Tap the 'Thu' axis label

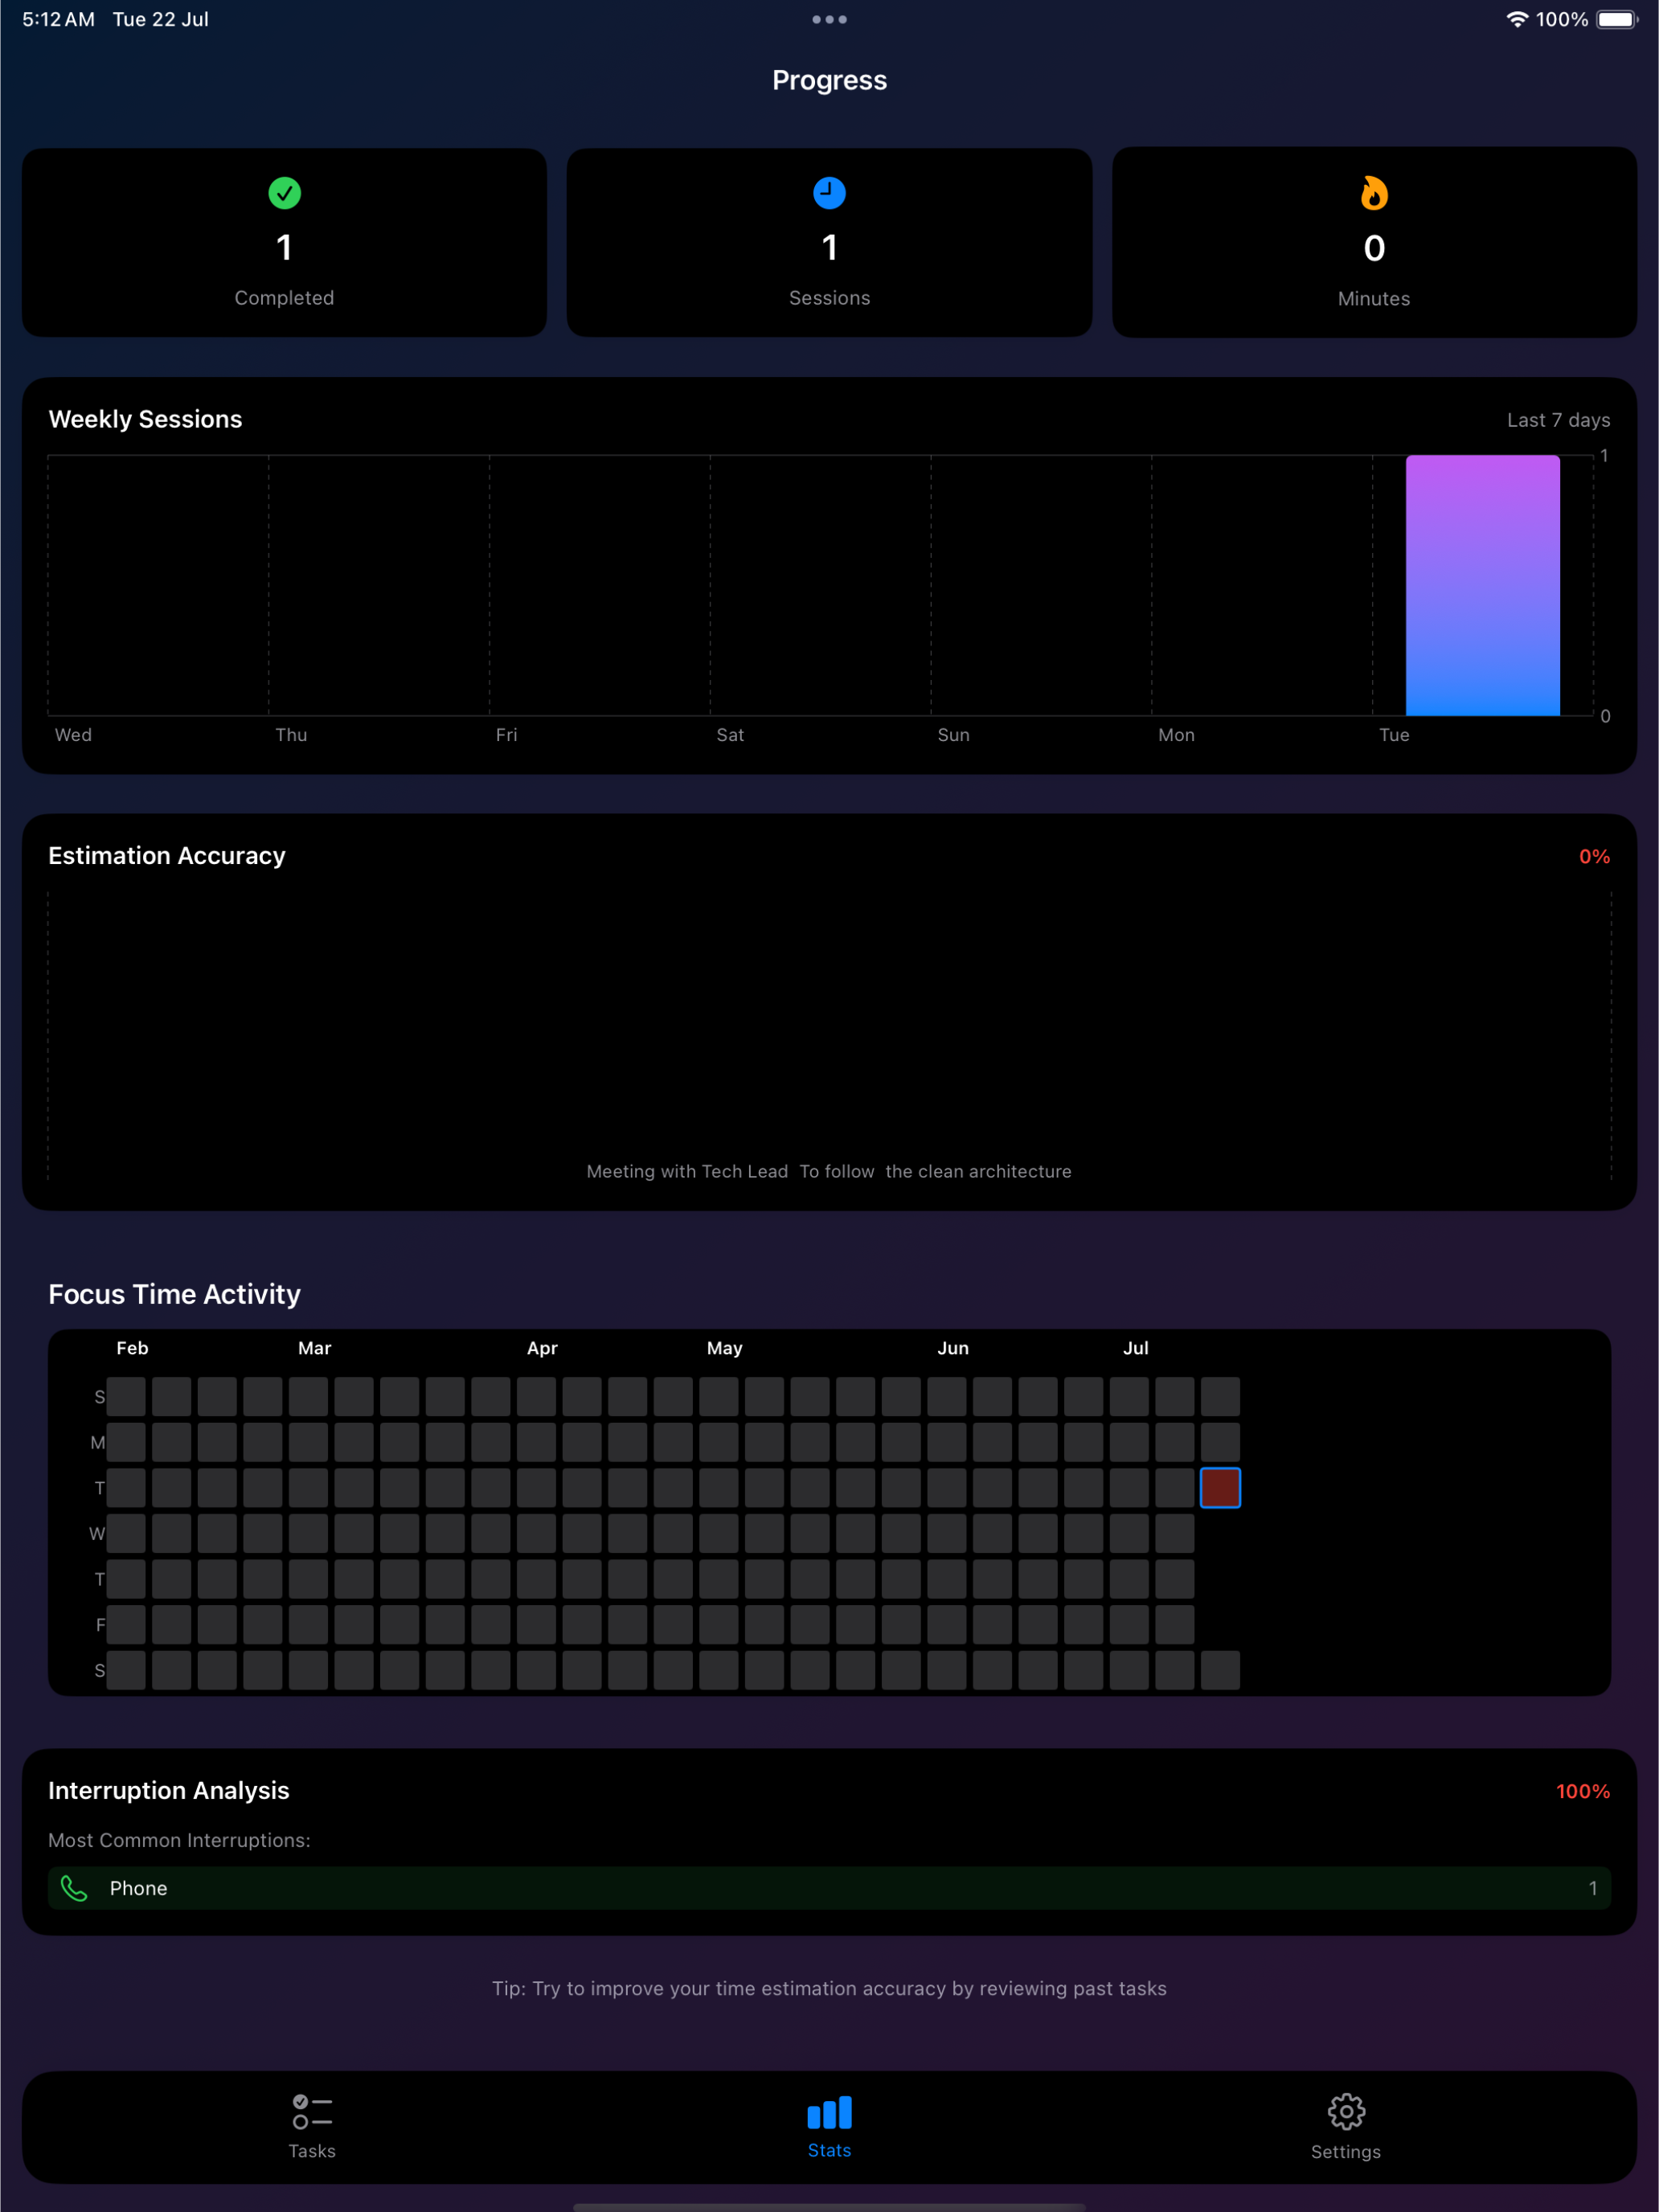(x=291, y=735)
